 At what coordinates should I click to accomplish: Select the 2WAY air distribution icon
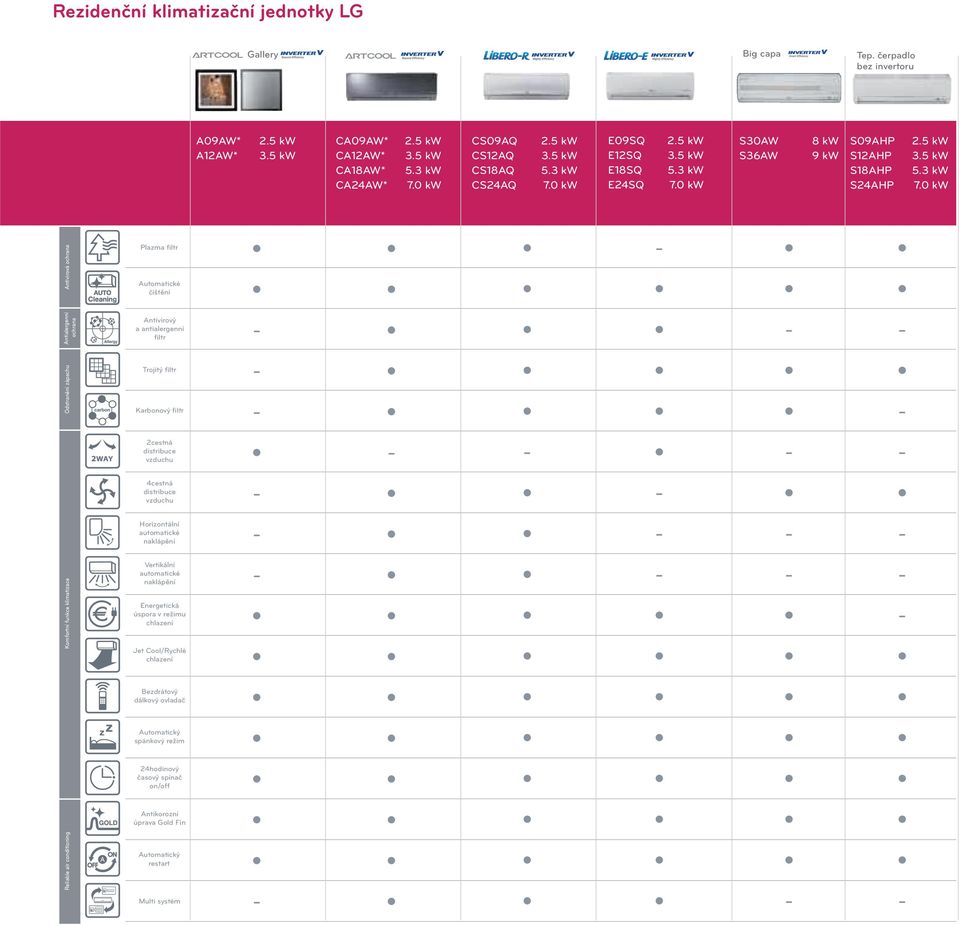[x=102, y=451]
